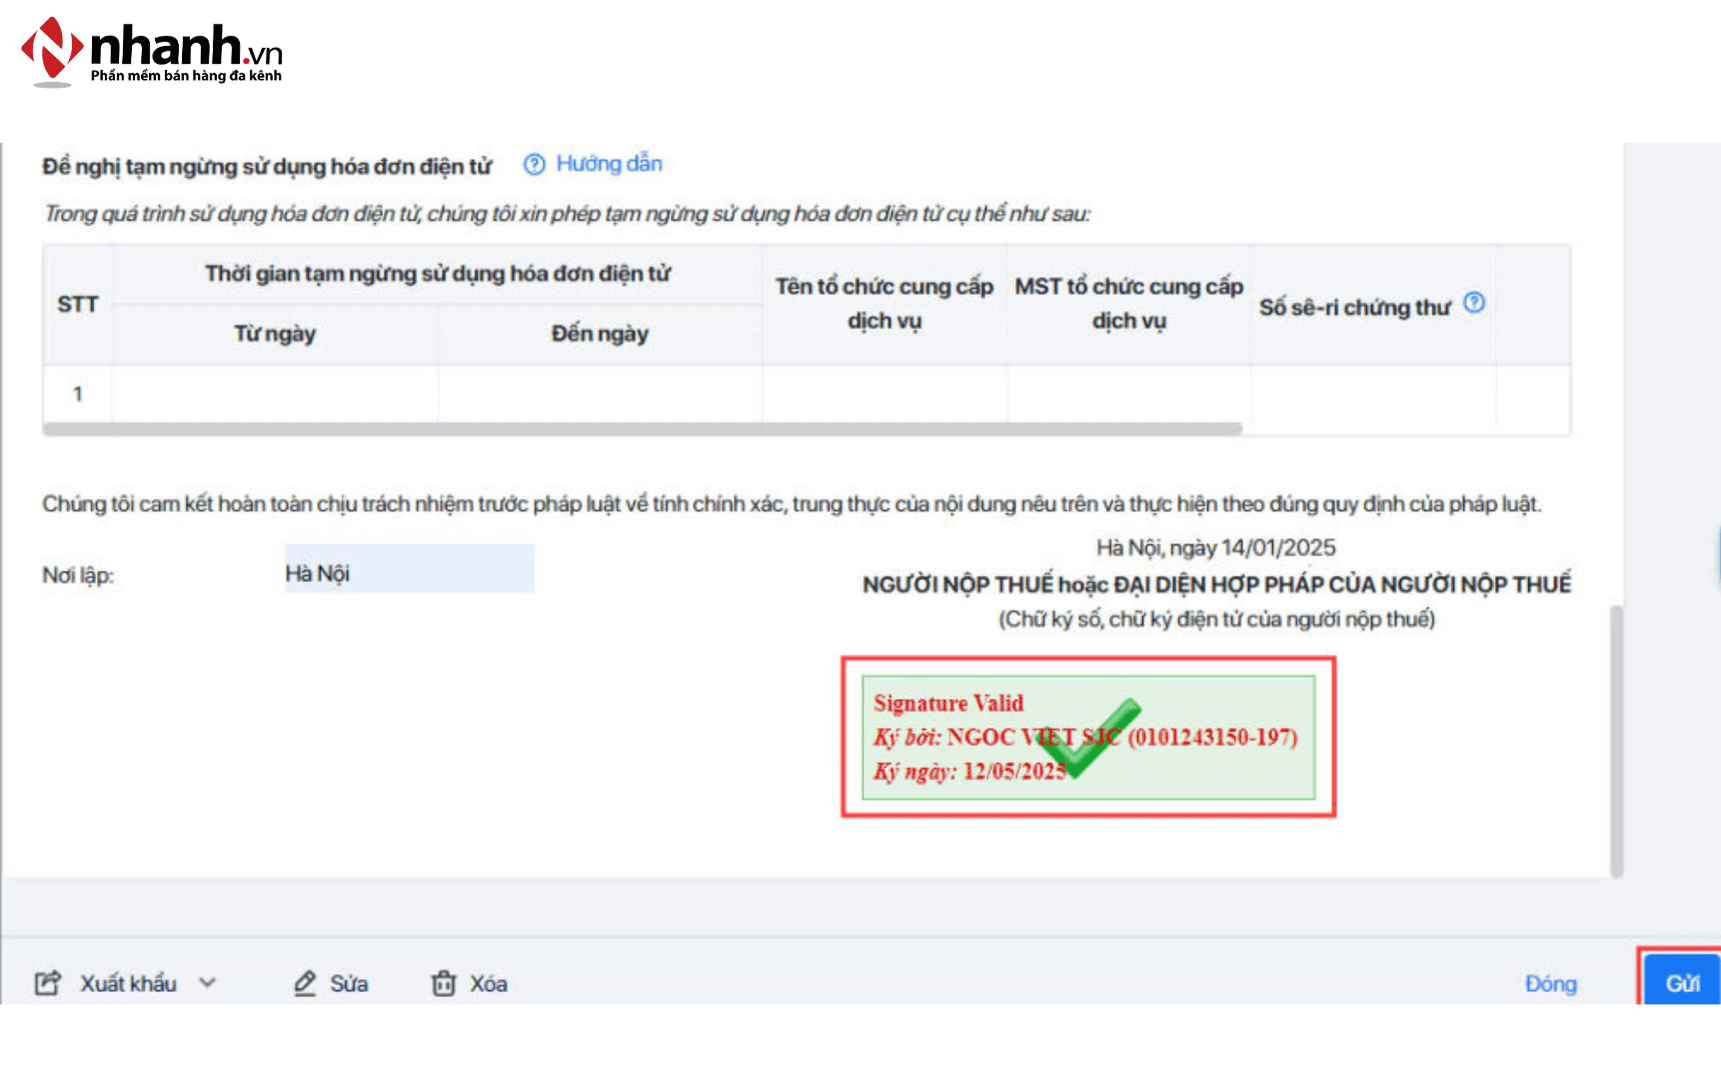1721x1075 pixels.
Task: Click the Sửa pencil icon
Action: pos(305,983)
